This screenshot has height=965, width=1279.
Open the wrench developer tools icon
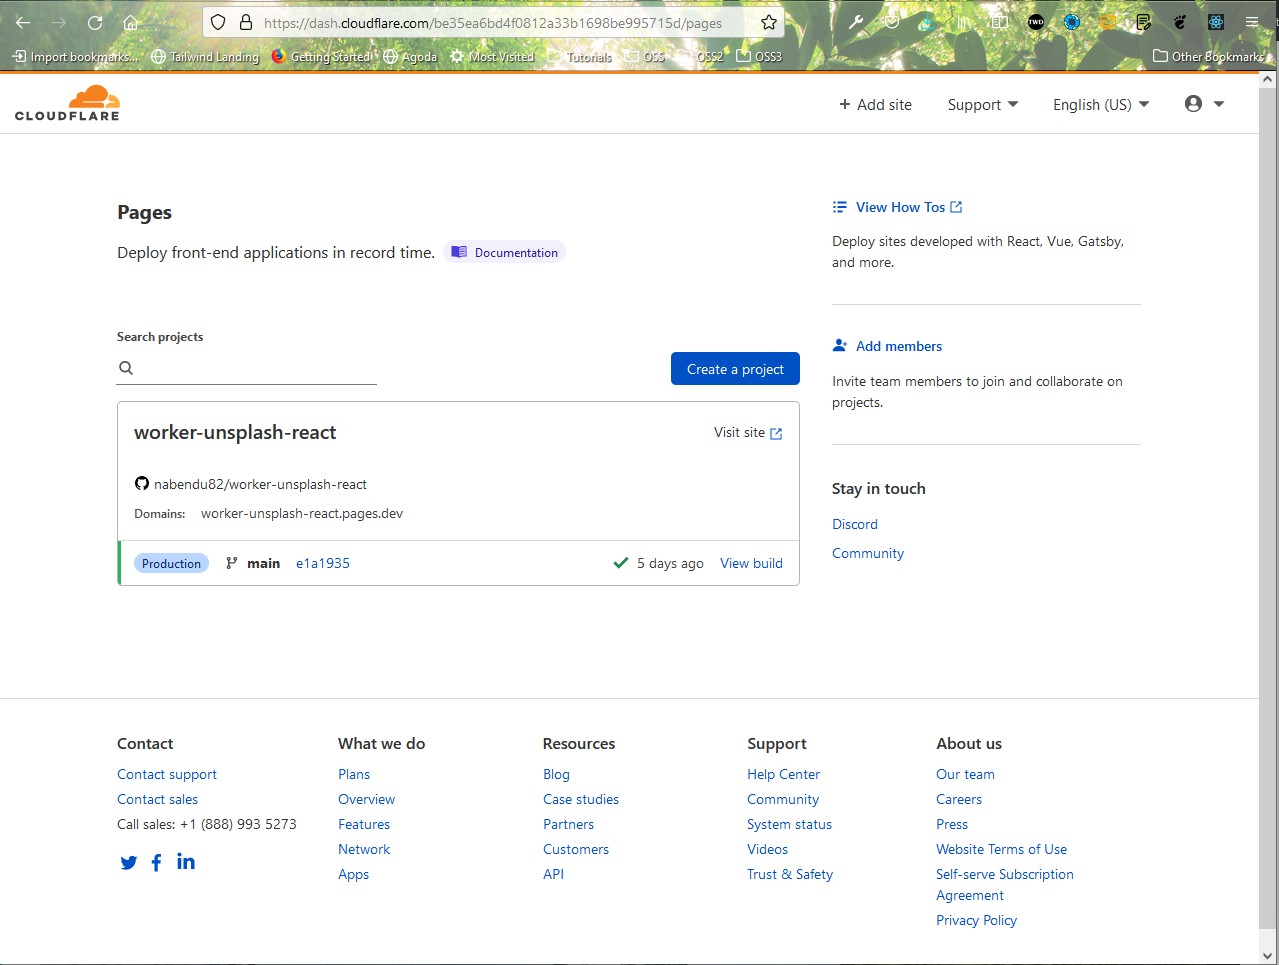point(856,22)
